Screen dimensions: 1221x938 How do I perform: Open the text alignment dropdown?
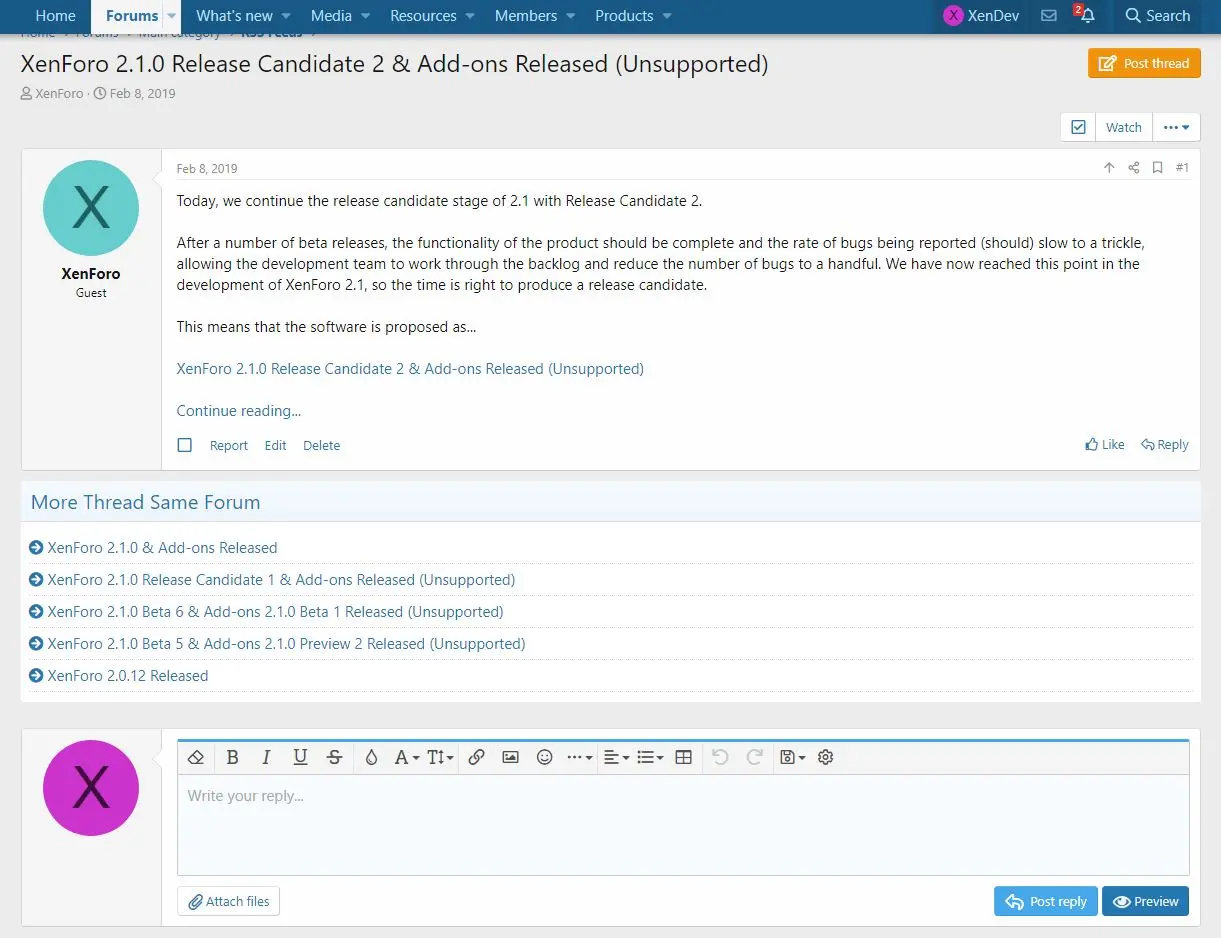(617, 758)
